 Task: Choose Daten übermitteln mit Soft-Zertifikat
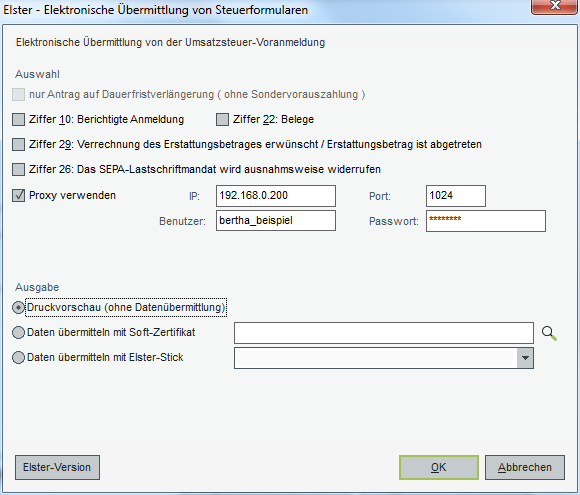coord(18,333)
